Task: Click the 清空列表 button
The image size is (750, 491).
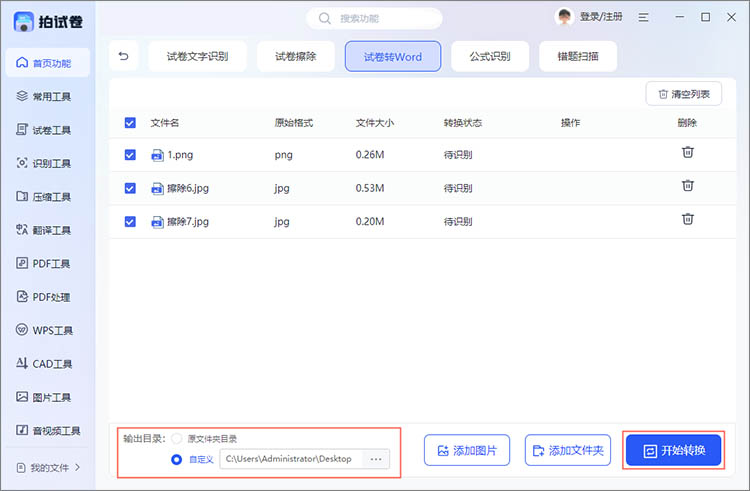Action: pyautogui.click(x=684, y=94)
